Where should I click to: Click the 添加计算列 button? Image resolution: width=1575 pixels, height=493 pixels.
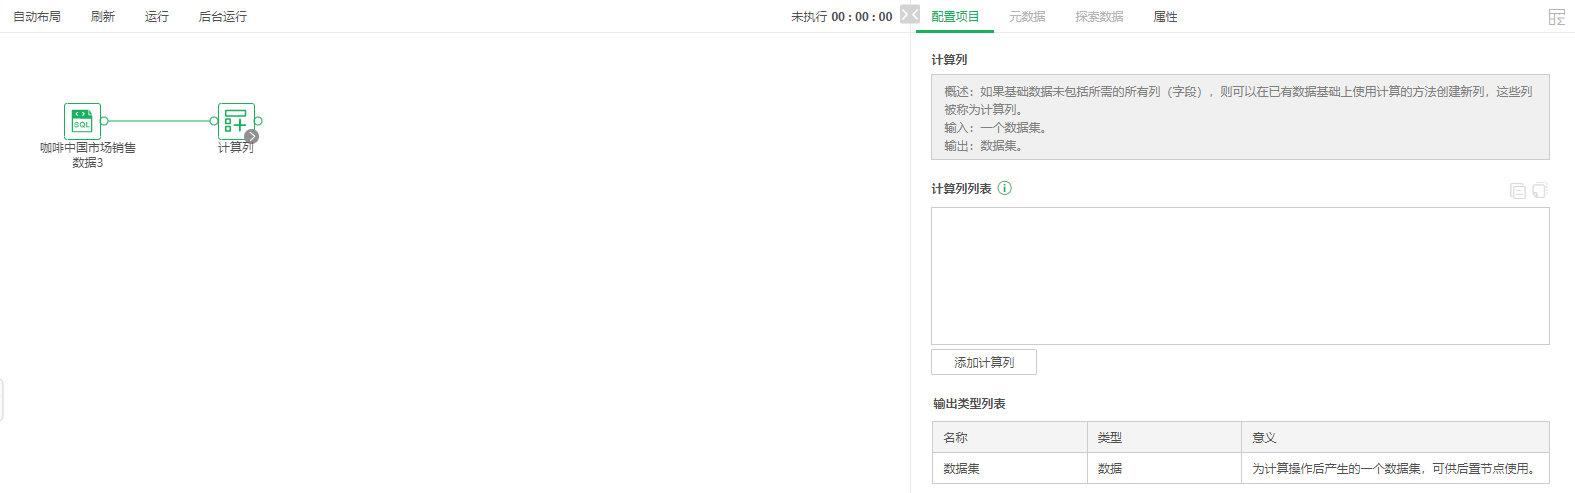tap(984, 362)
